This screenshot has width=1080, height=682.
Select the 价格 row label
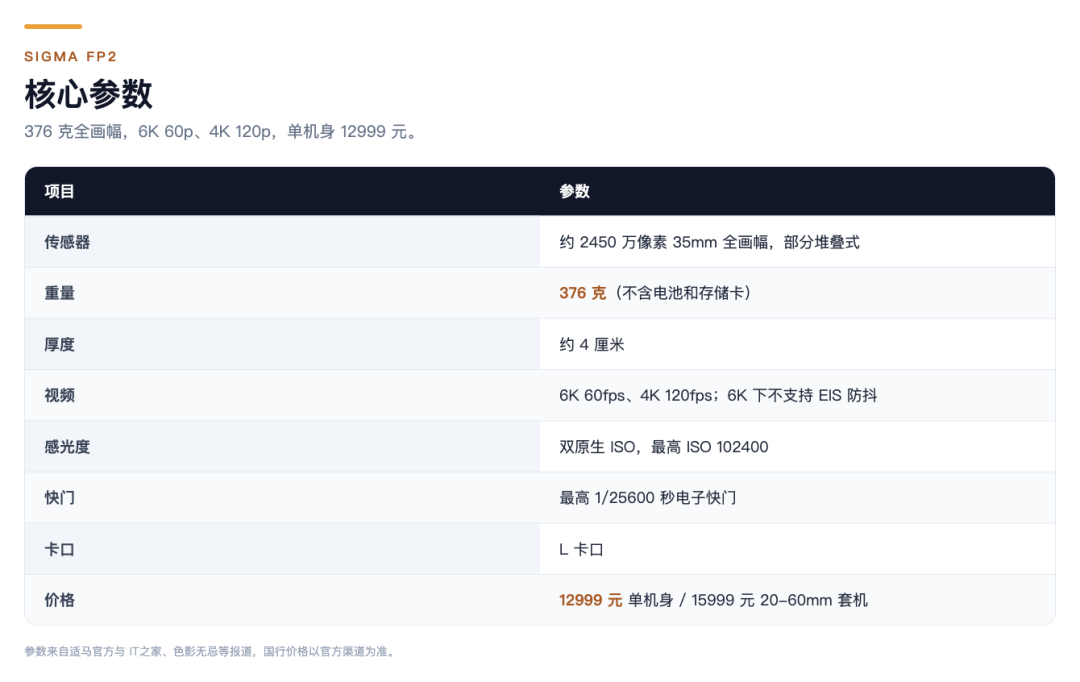click(59, 601)
